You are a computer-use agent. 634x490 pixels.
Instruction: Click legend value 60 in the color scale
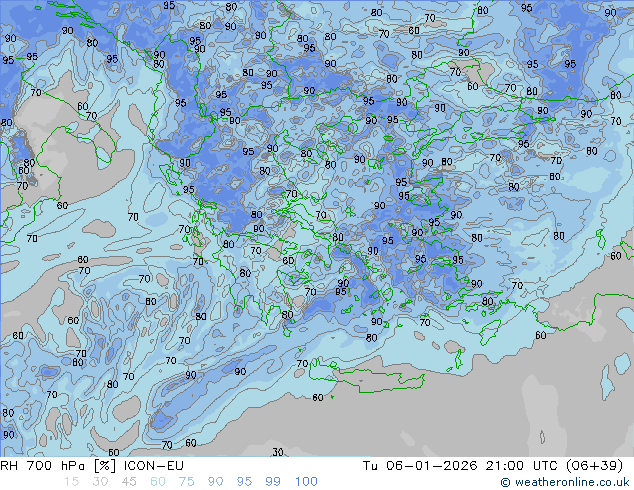[158, 482]
